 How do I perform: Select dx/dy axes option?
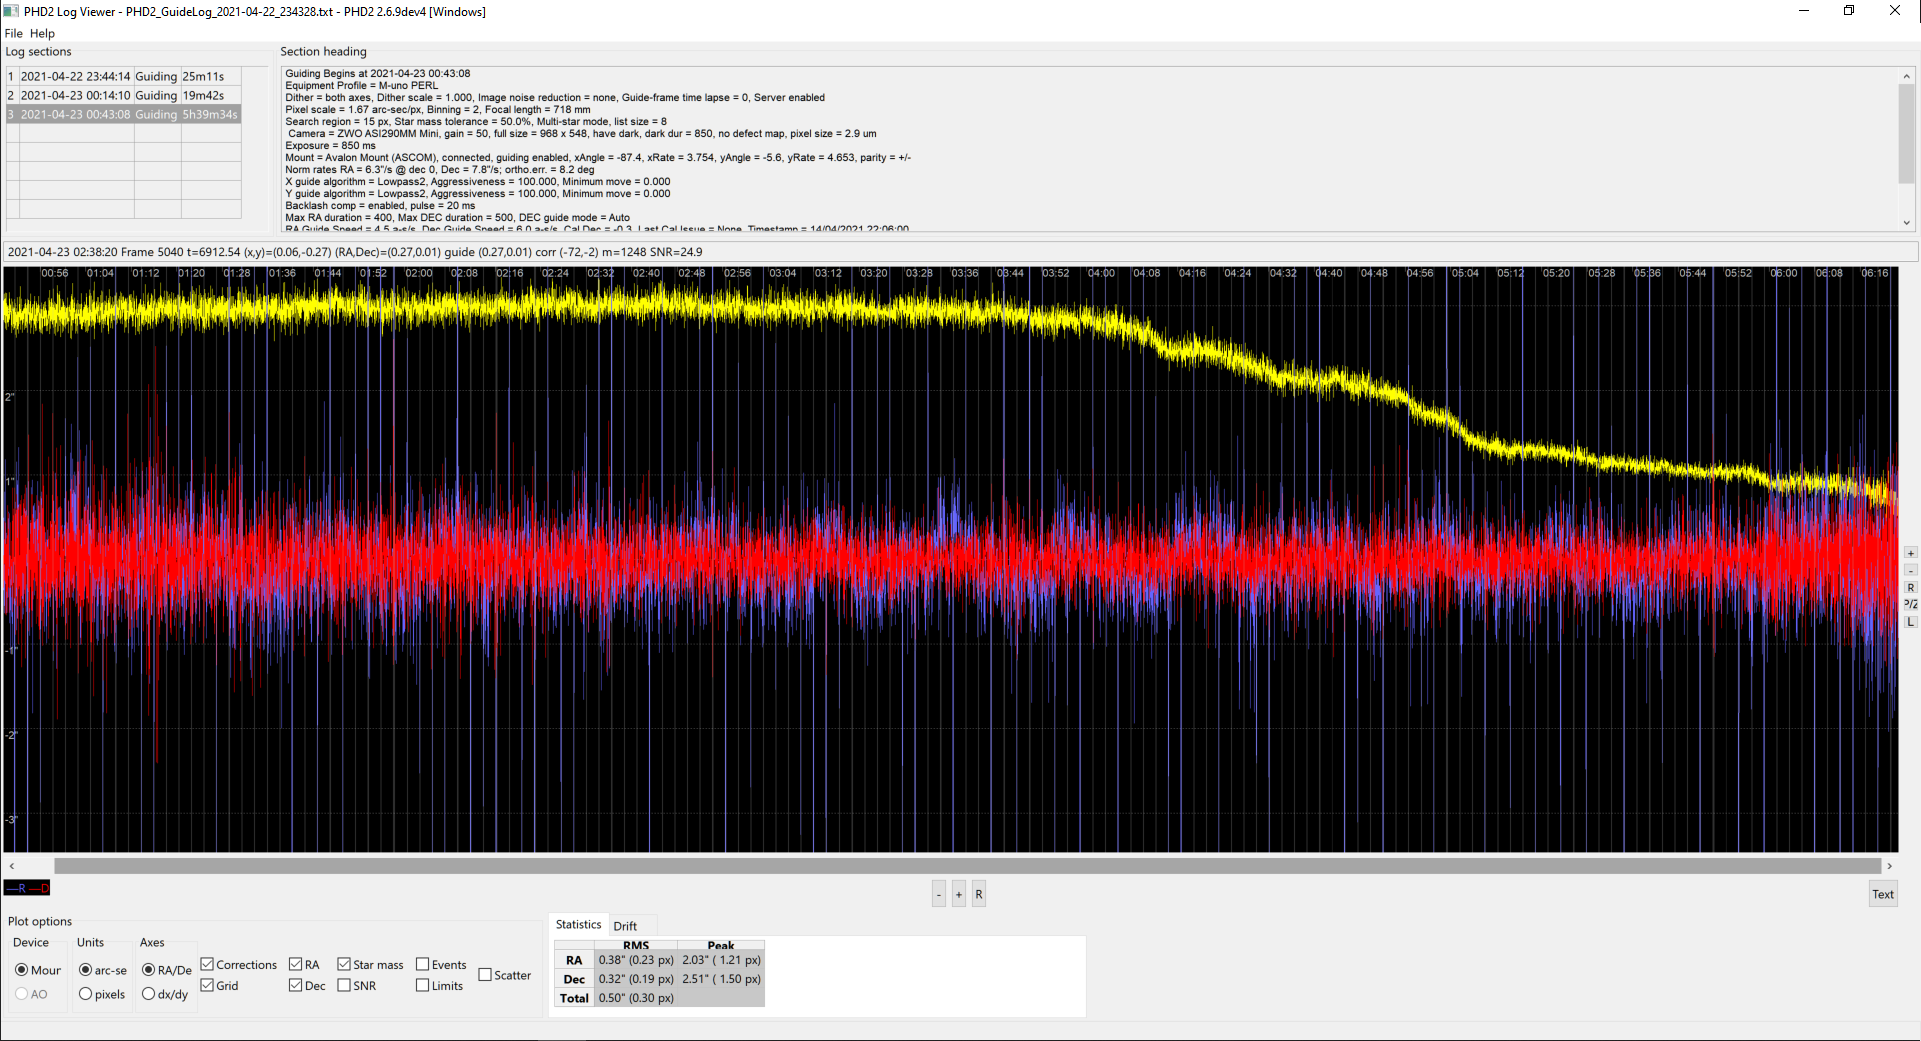(165, 994)
